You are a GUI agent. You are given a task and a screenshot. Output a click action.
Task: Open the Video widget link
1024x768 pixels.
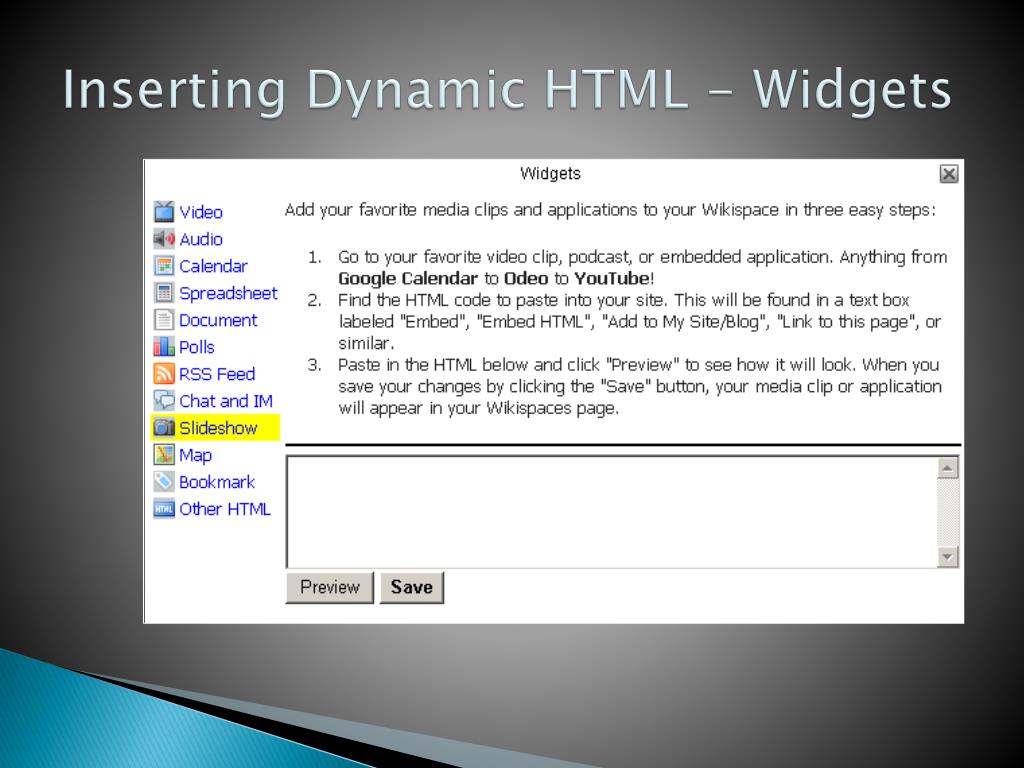click(201, 212)
